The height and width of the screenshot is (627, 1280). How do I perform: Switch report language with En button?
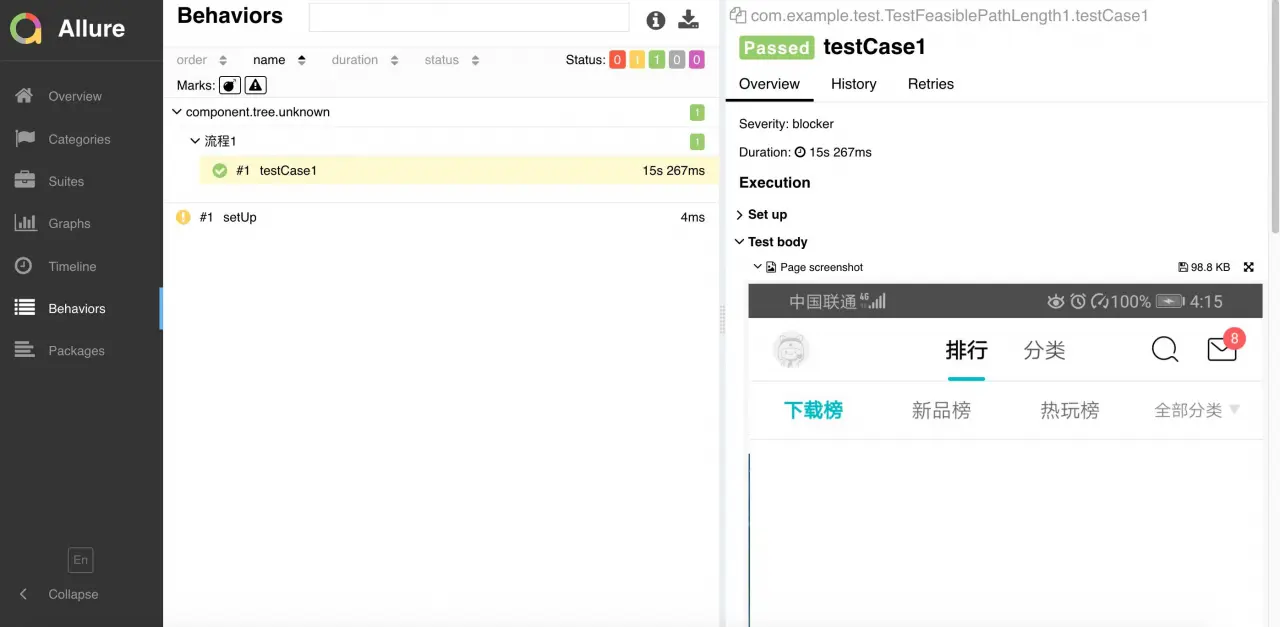tap(80, 559)
